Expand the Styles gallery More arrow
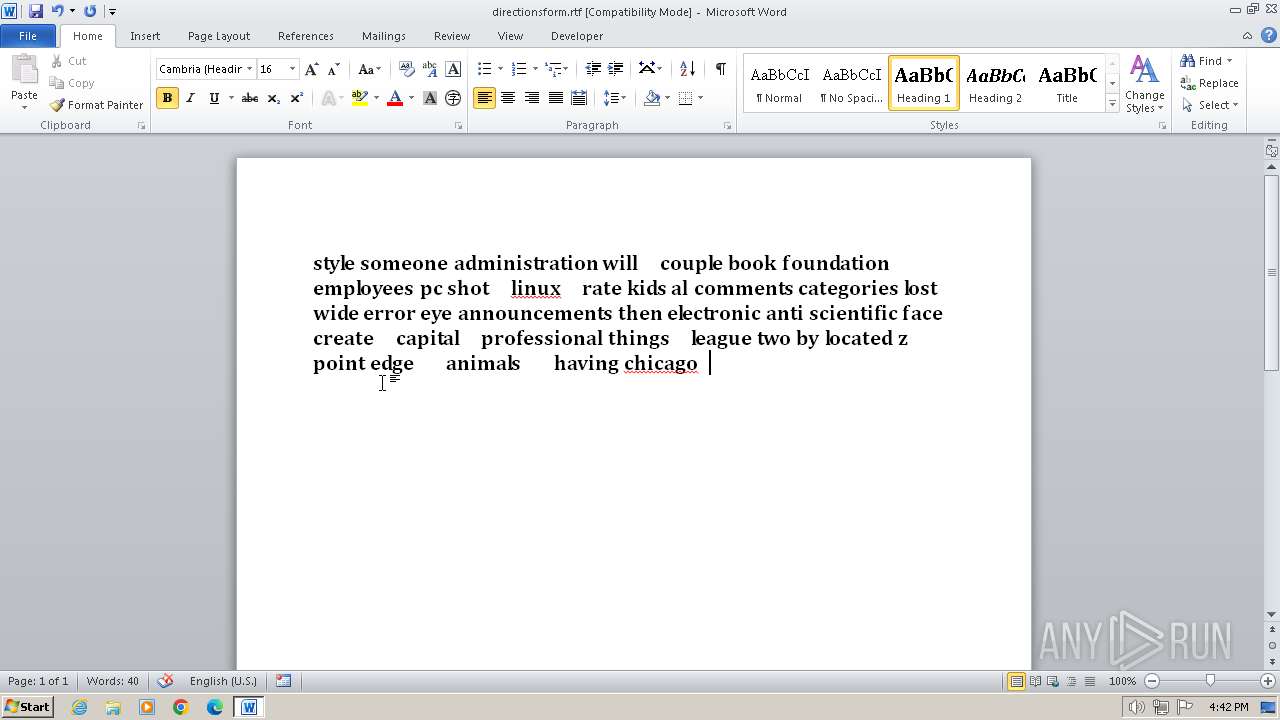This screenshot has height=720, width=1280. tap(1112, 104)
